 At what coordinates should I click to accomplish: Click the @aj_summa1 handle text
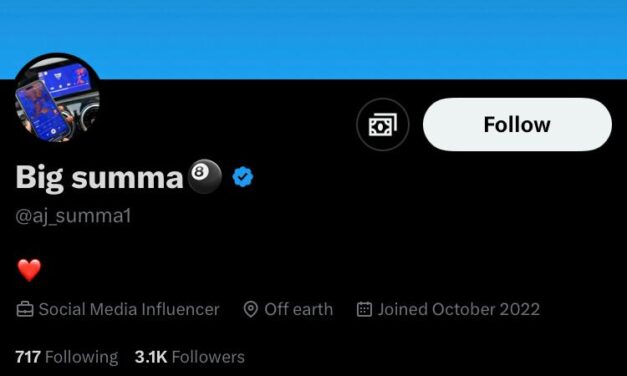[x=73, y=216]
